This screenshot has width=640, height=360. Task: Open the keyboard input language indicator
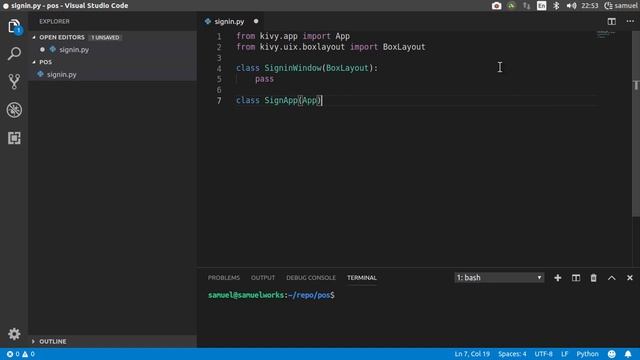[x=542, y=6]
